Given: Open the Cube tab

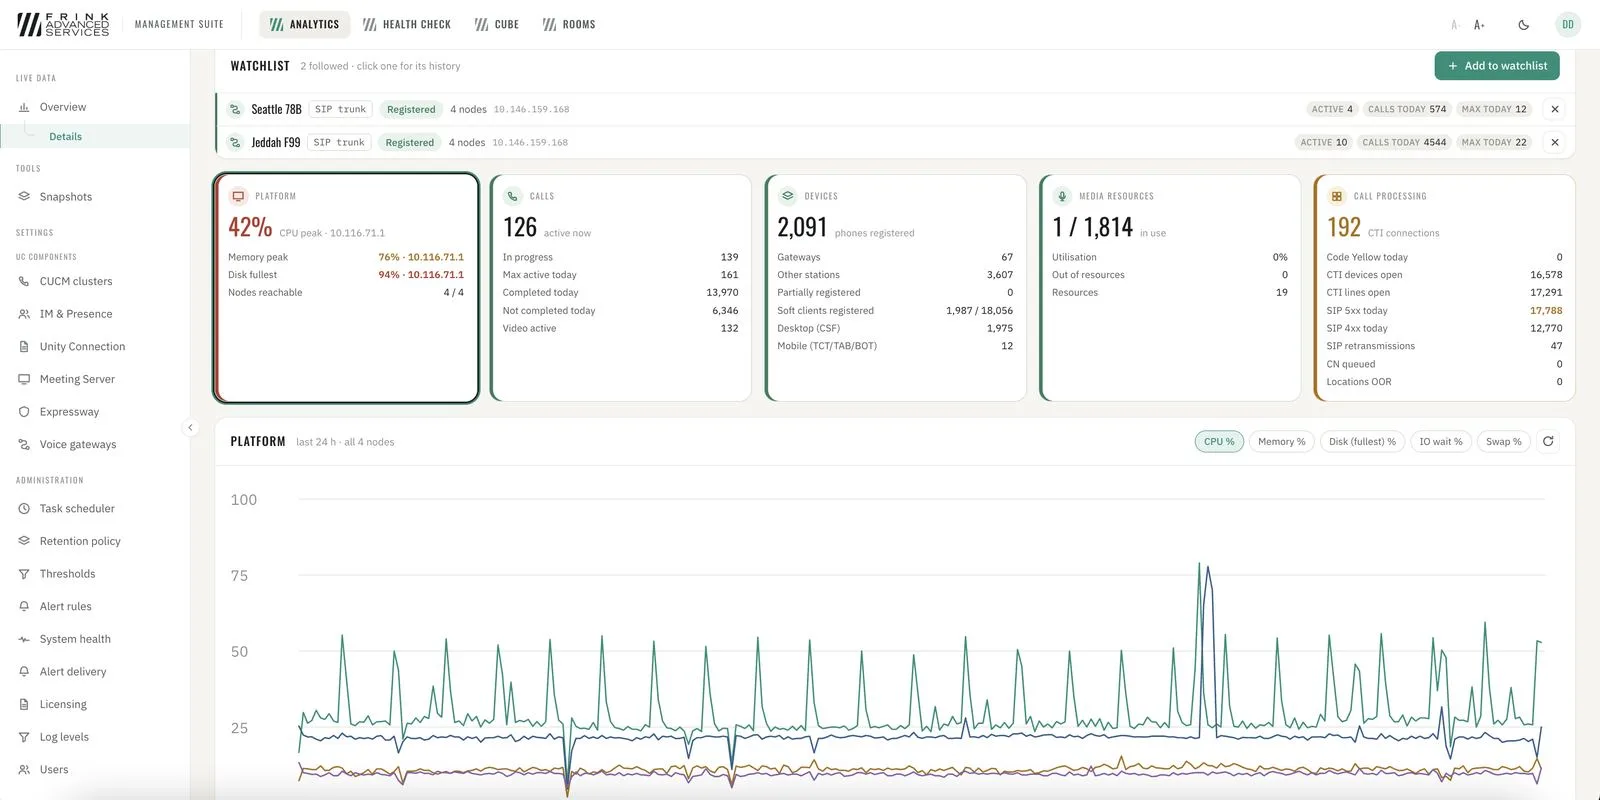Looking at the screenshot, I should (497, 24).
